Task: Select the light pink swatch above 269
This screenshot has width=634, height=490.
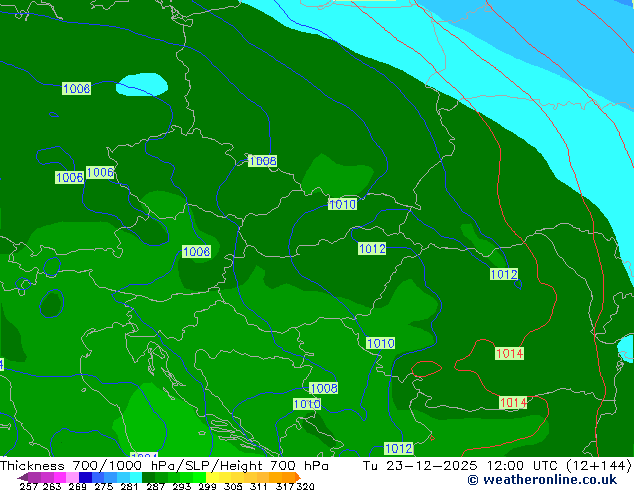Action: [72, 477]
